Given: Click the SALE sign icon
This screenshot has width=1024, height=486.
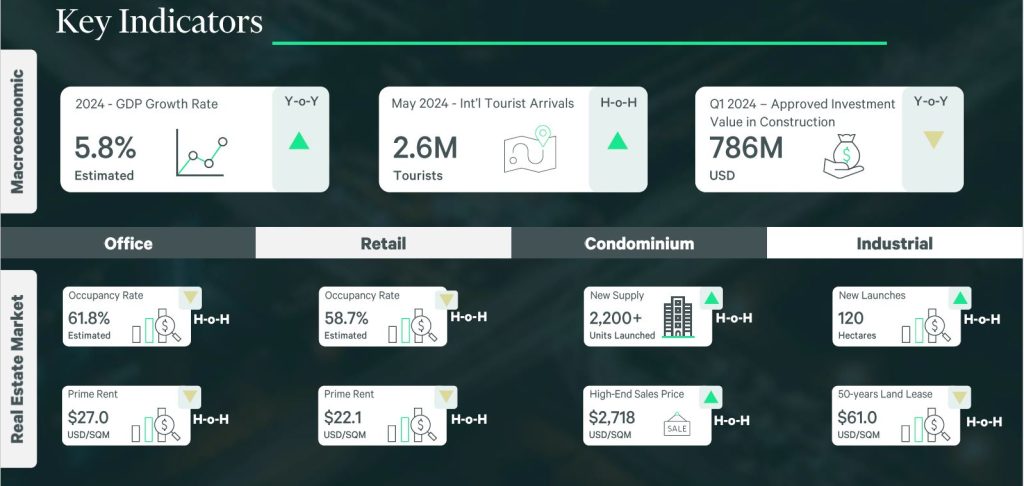Looking at the screenshot, I should [677, 427].
